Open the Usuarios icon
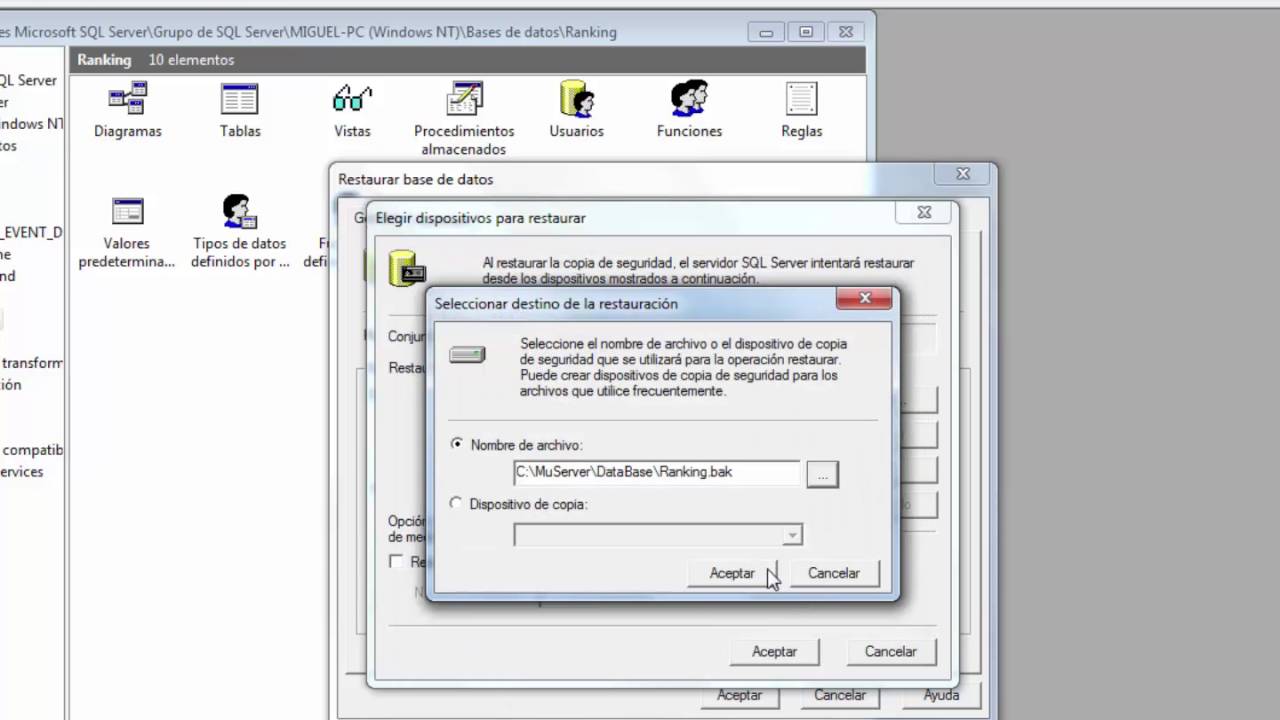Image resolution: width=1280 pixels, height=720 pixels. tap(577, 99)
